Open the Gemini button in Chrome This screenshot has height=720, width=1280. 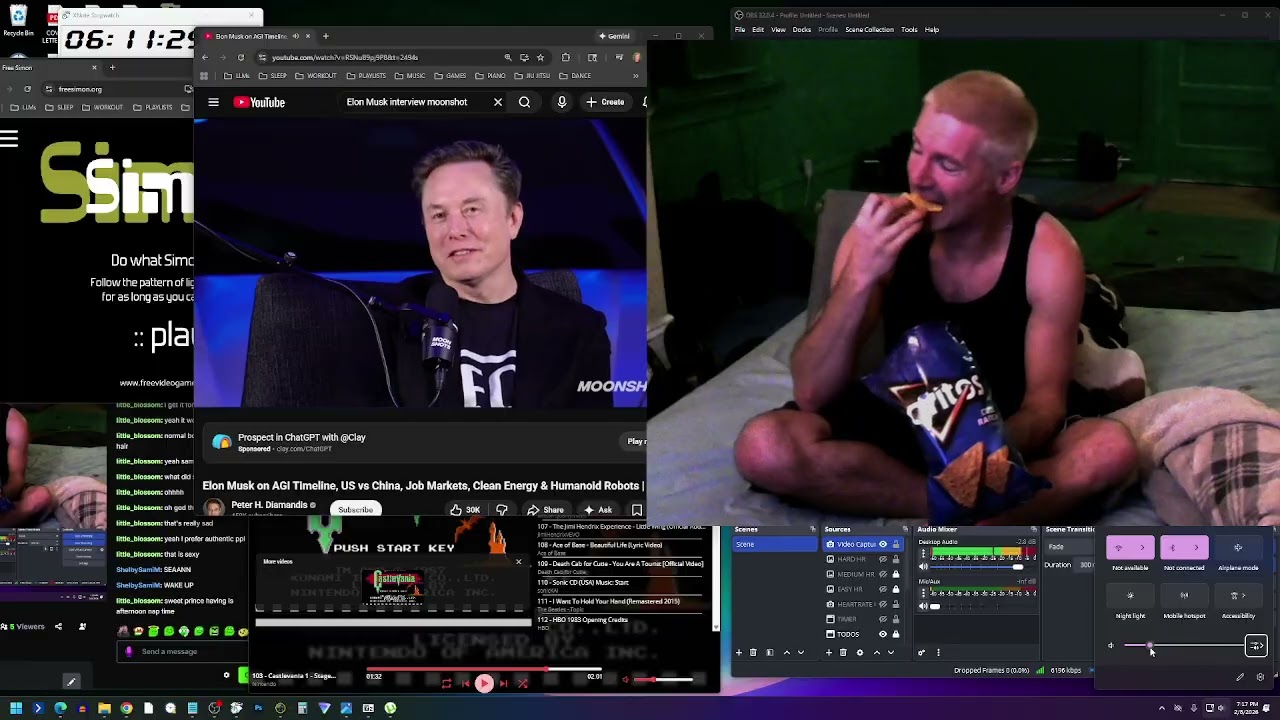[614, 36]
